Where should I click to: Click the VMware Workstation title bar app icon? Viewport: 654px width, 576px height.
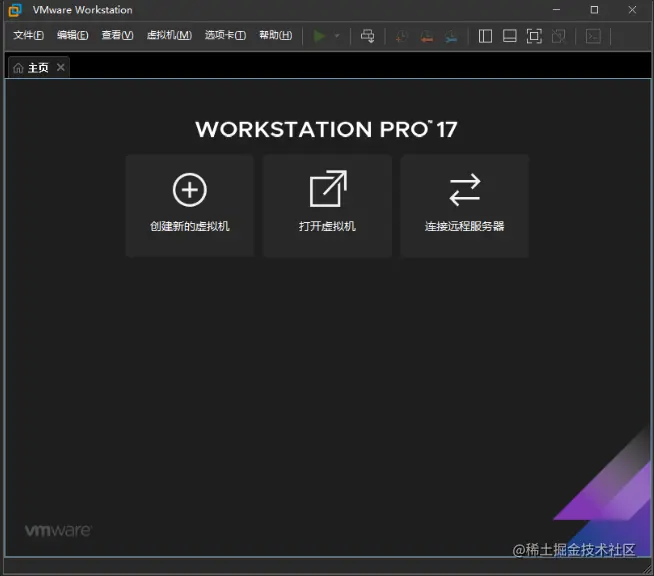[15, 10]
